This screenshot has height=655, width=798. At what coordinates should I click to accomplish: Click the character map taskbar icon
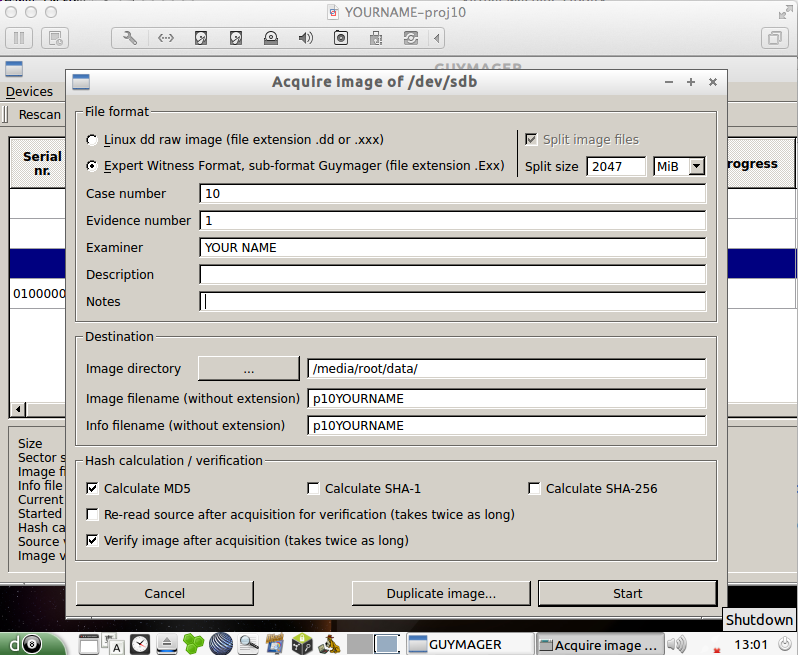[x=113, y=644]
